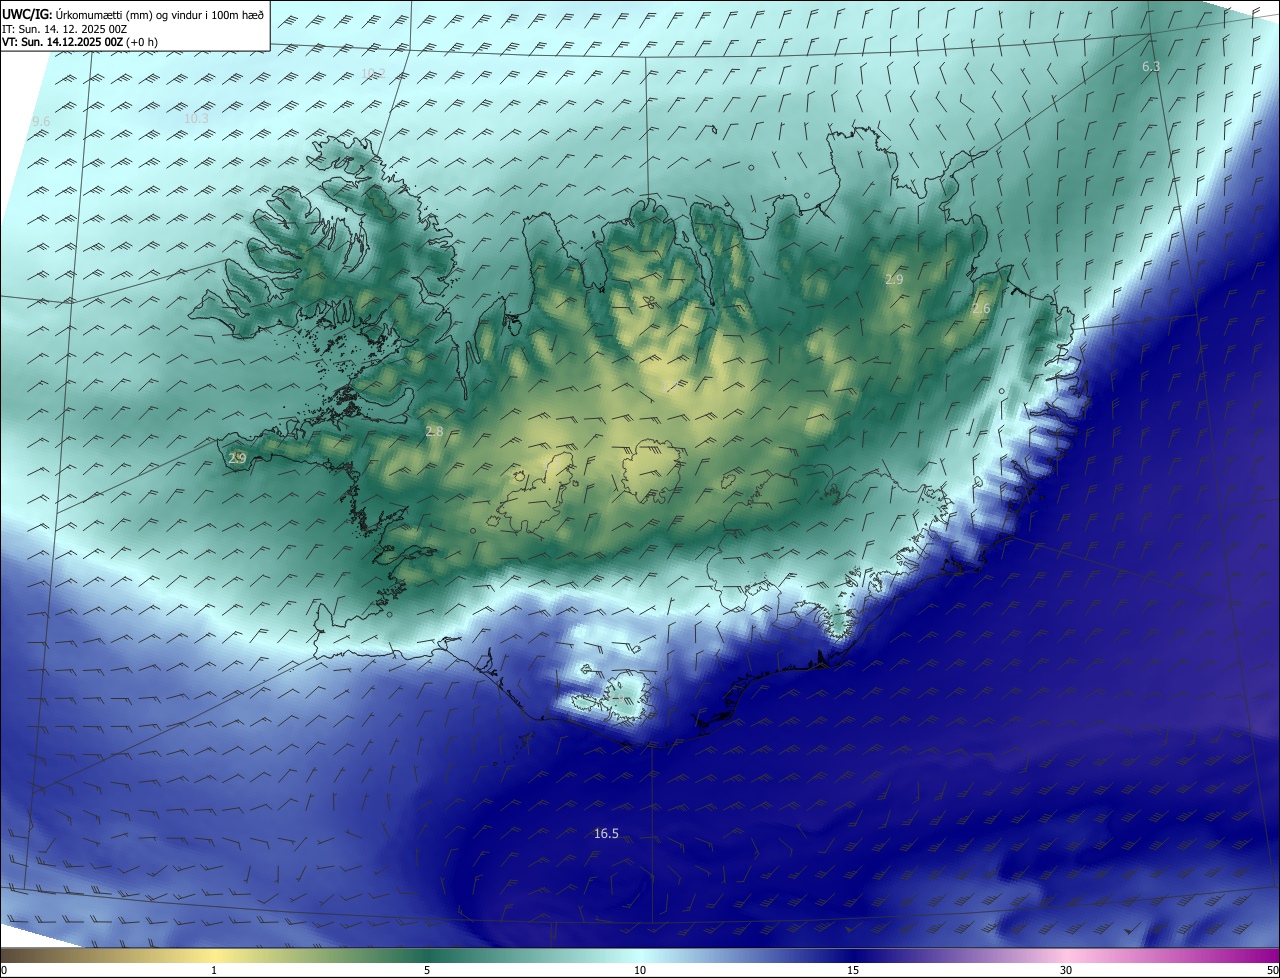Click the "UWC/IG:" title label

point(27,14)
